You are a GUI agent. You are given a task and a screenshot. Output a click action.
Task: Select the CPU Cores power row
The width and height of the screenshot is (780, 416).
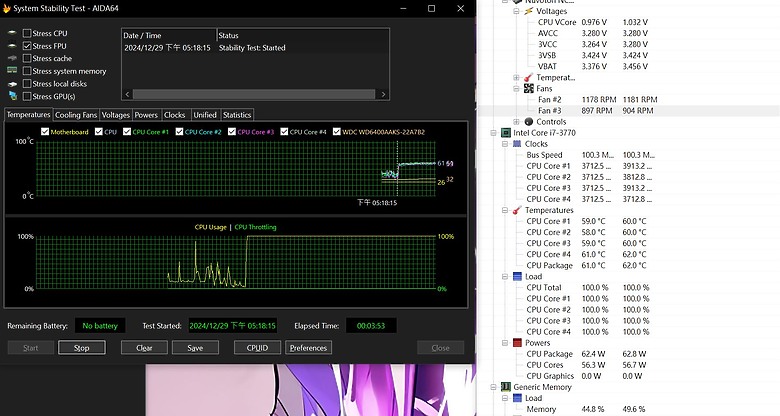(x=629, y=365)
